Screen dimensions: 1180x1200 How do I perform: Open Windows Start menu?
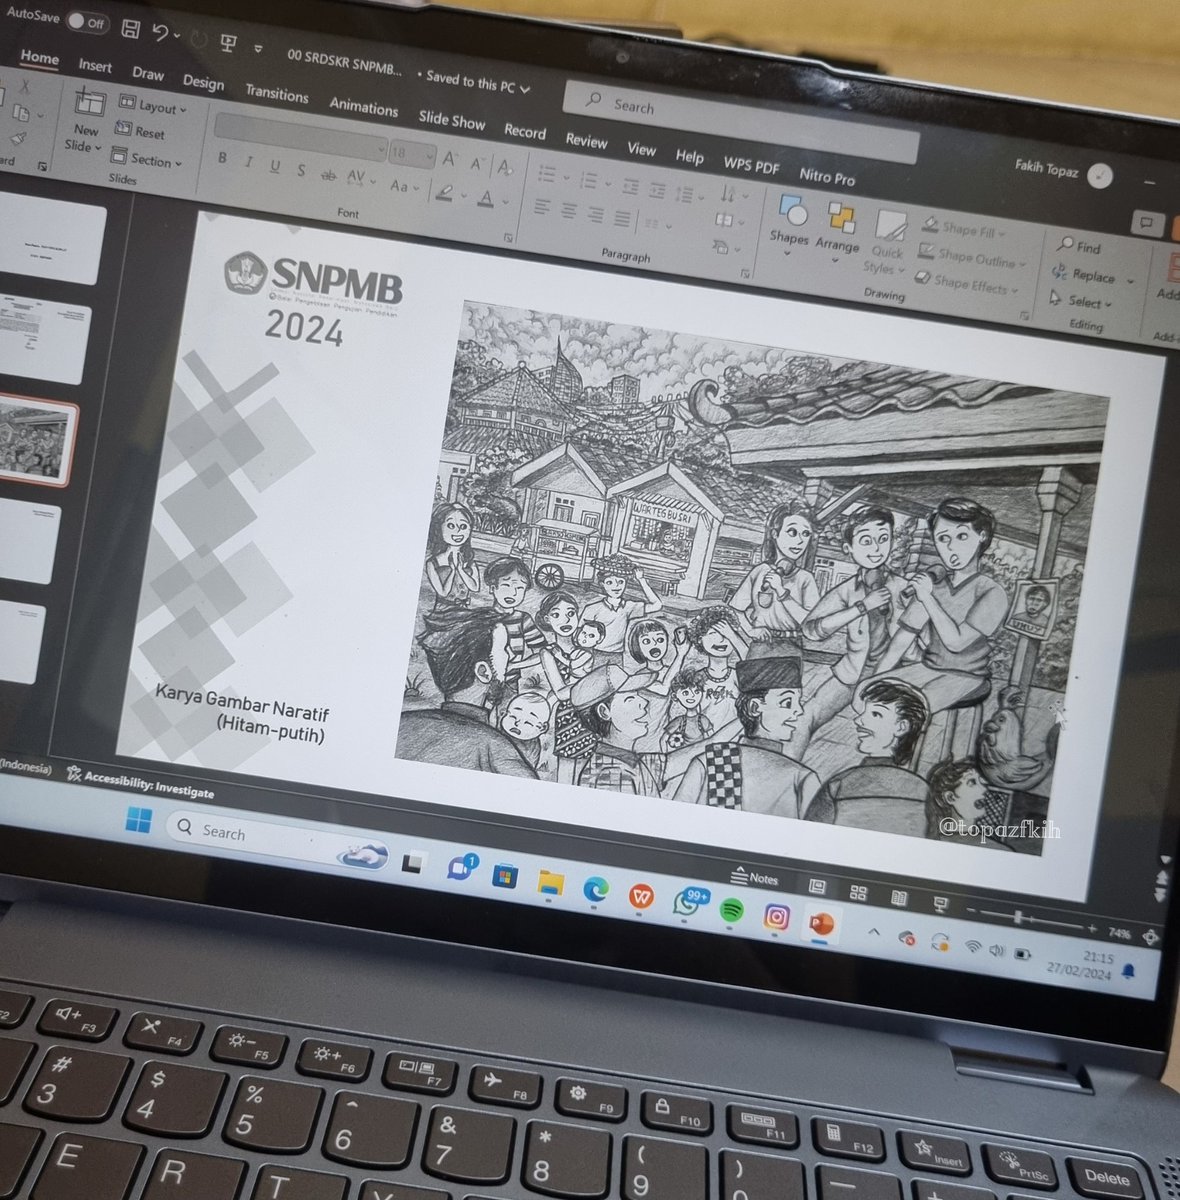pyautogui.click(x=138, y=821)
